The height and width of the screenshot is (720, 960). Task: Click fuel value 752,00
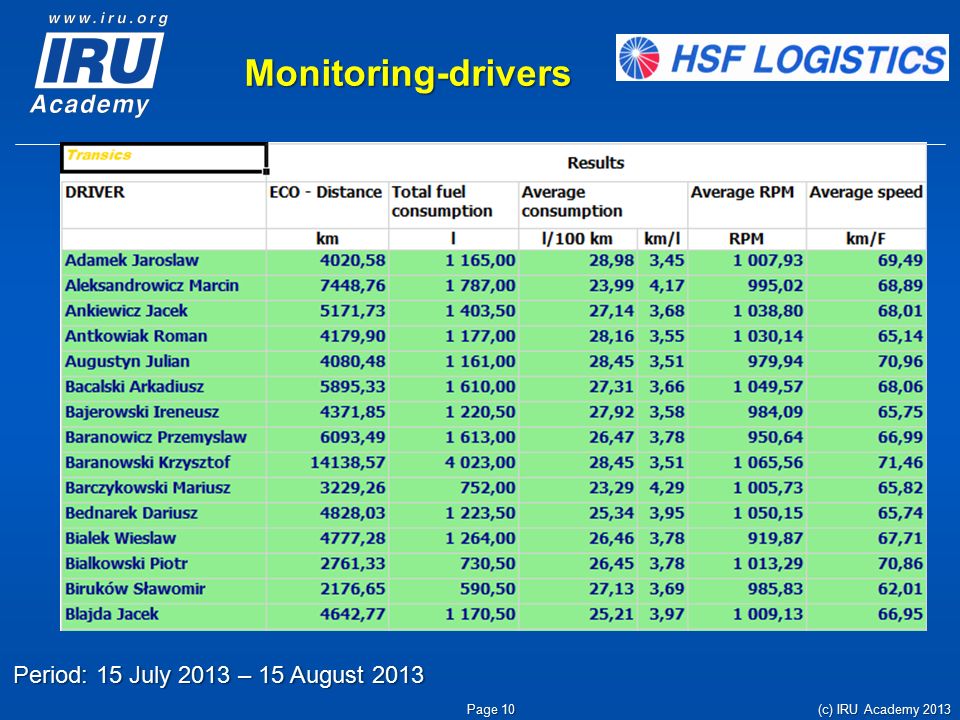click(488, 488)
